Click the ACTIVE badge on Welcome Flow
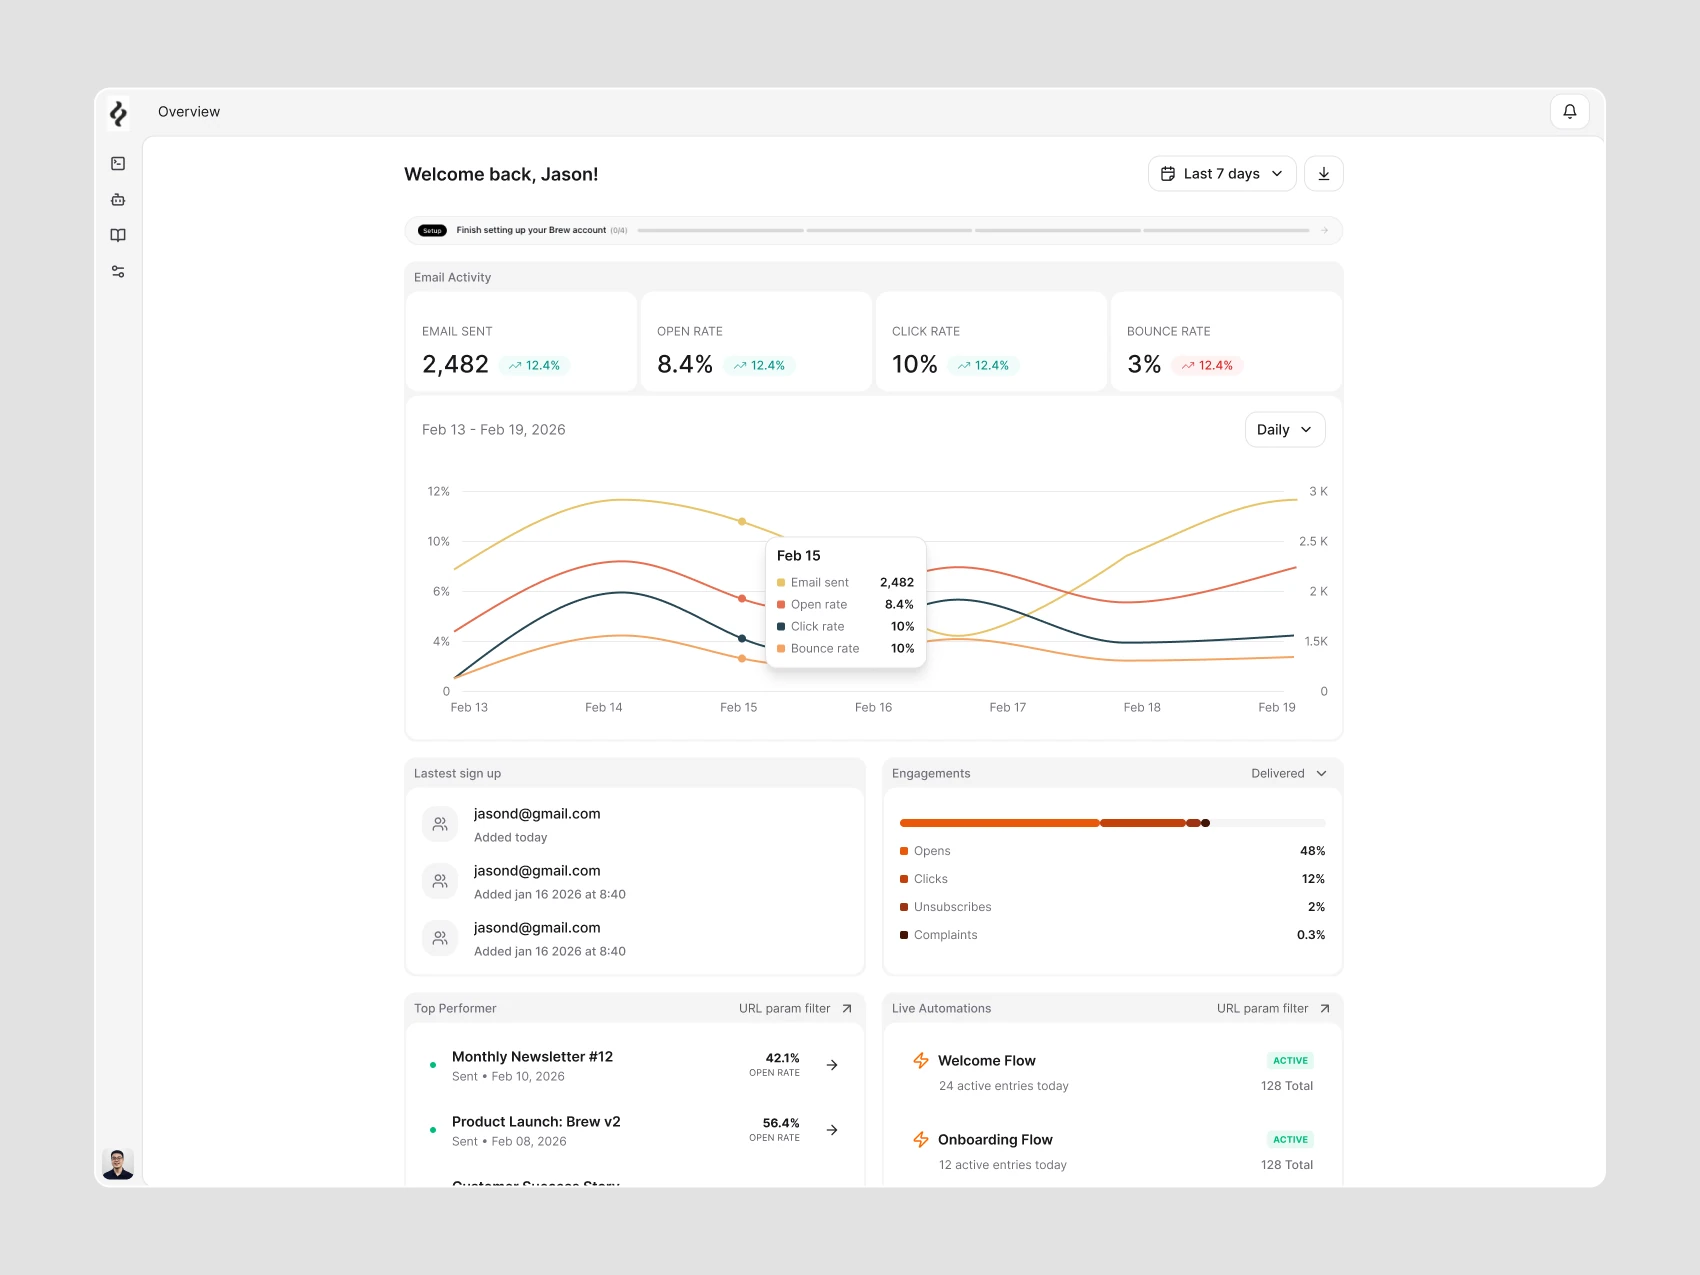This screenshot has height=1275, width=1700. click(x=1290, y=1060)
